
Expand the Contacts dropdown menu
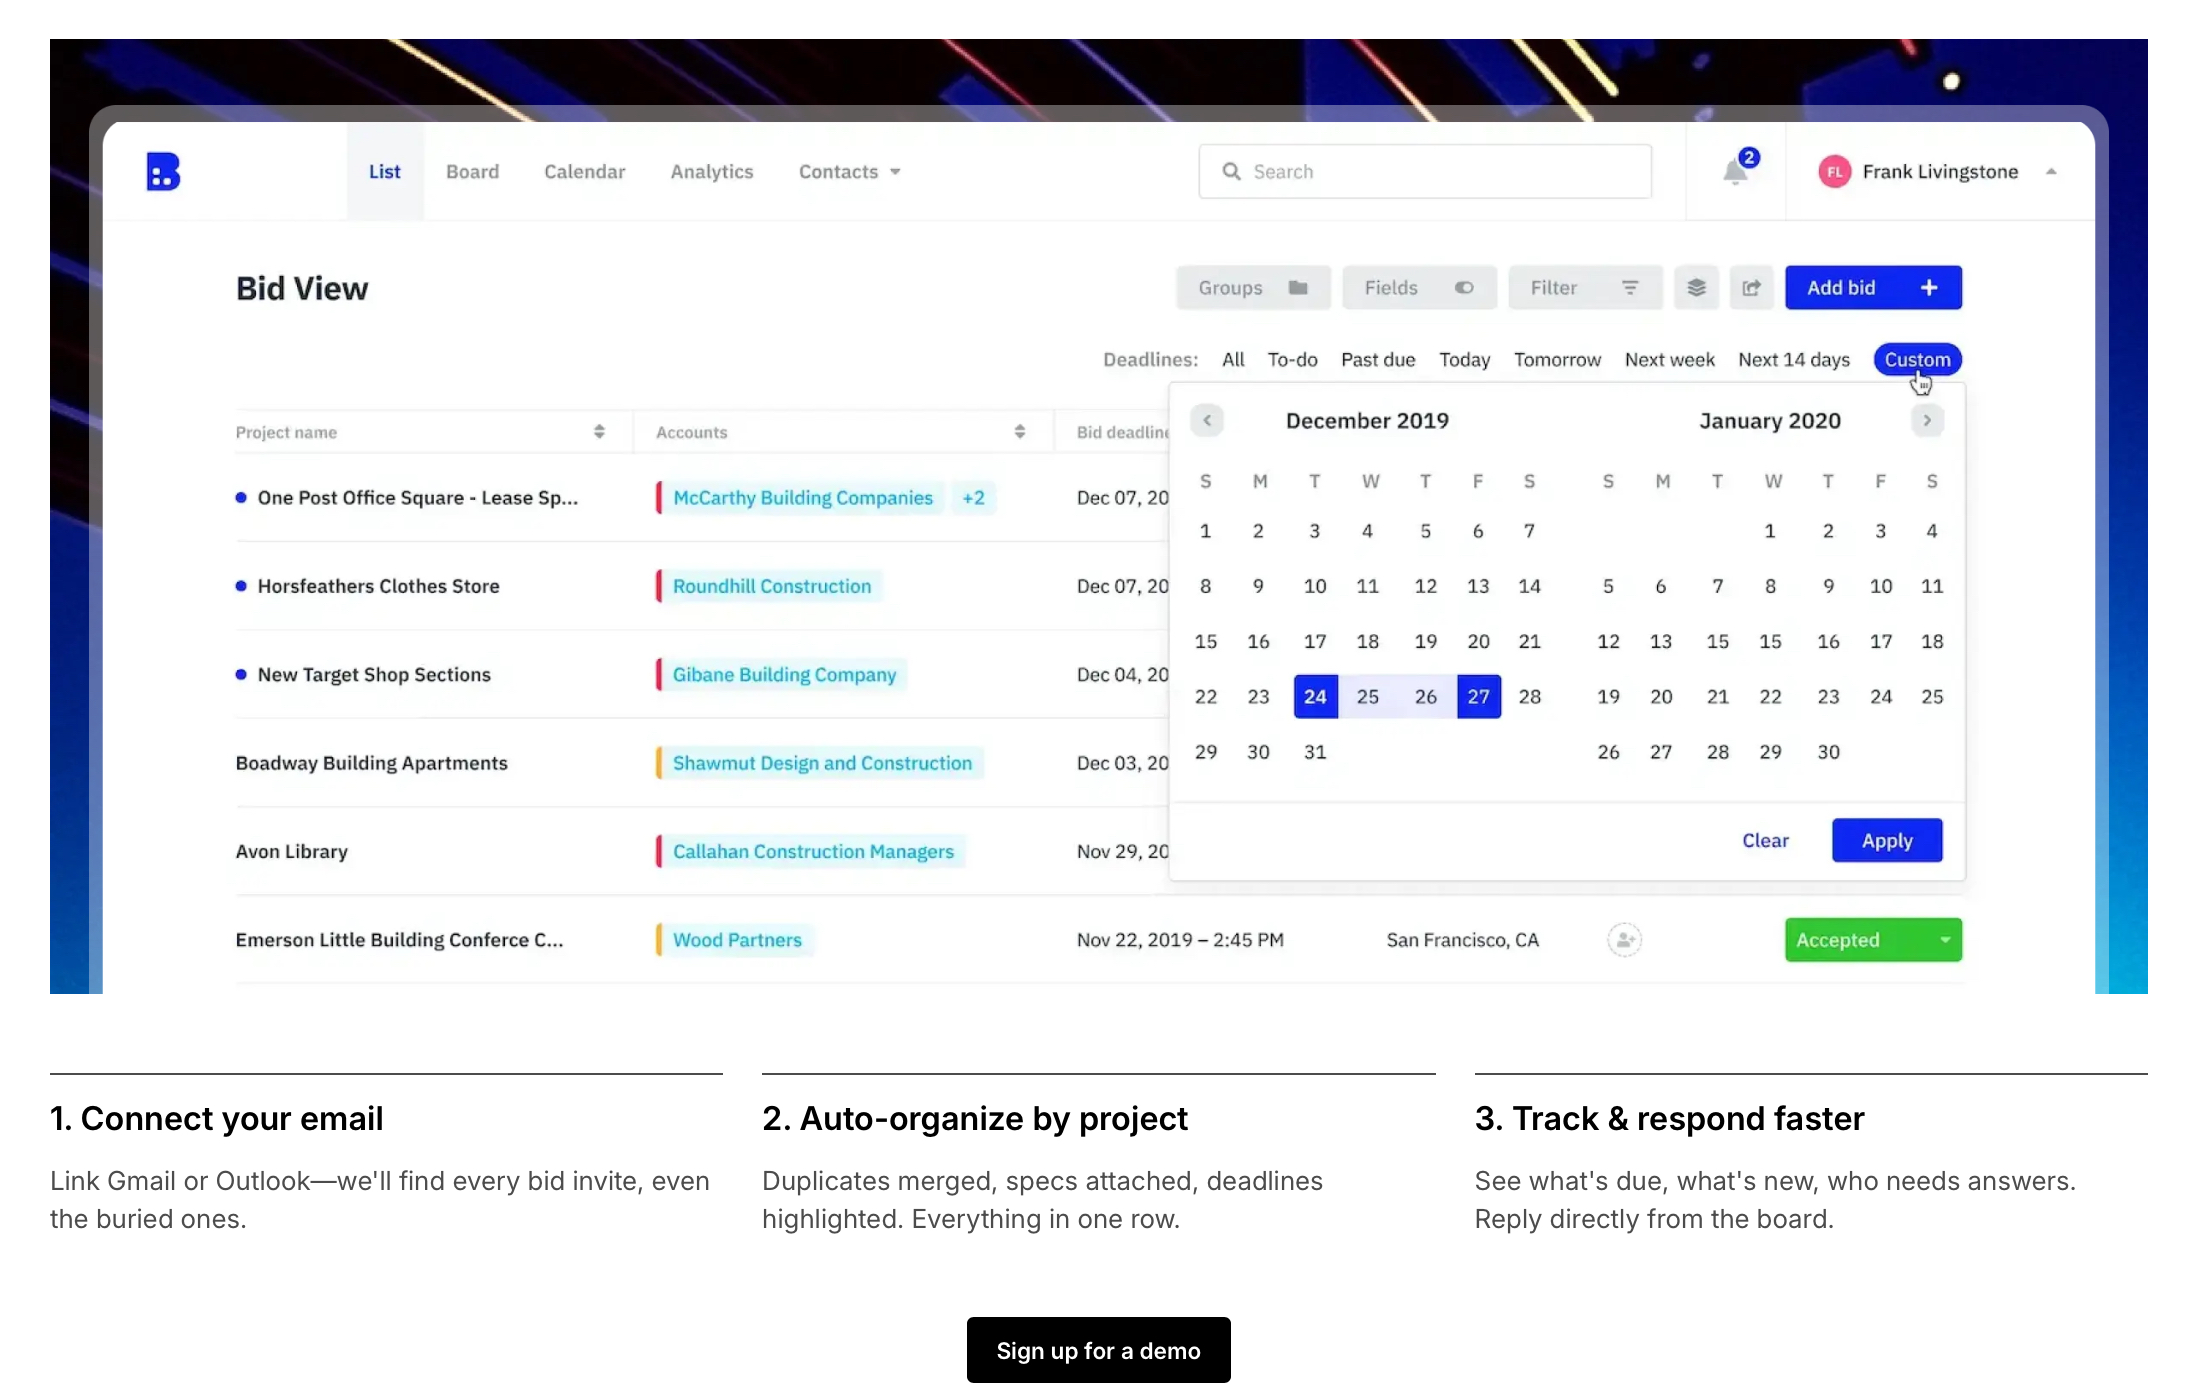pyautogui.click(x=849, y=172)
